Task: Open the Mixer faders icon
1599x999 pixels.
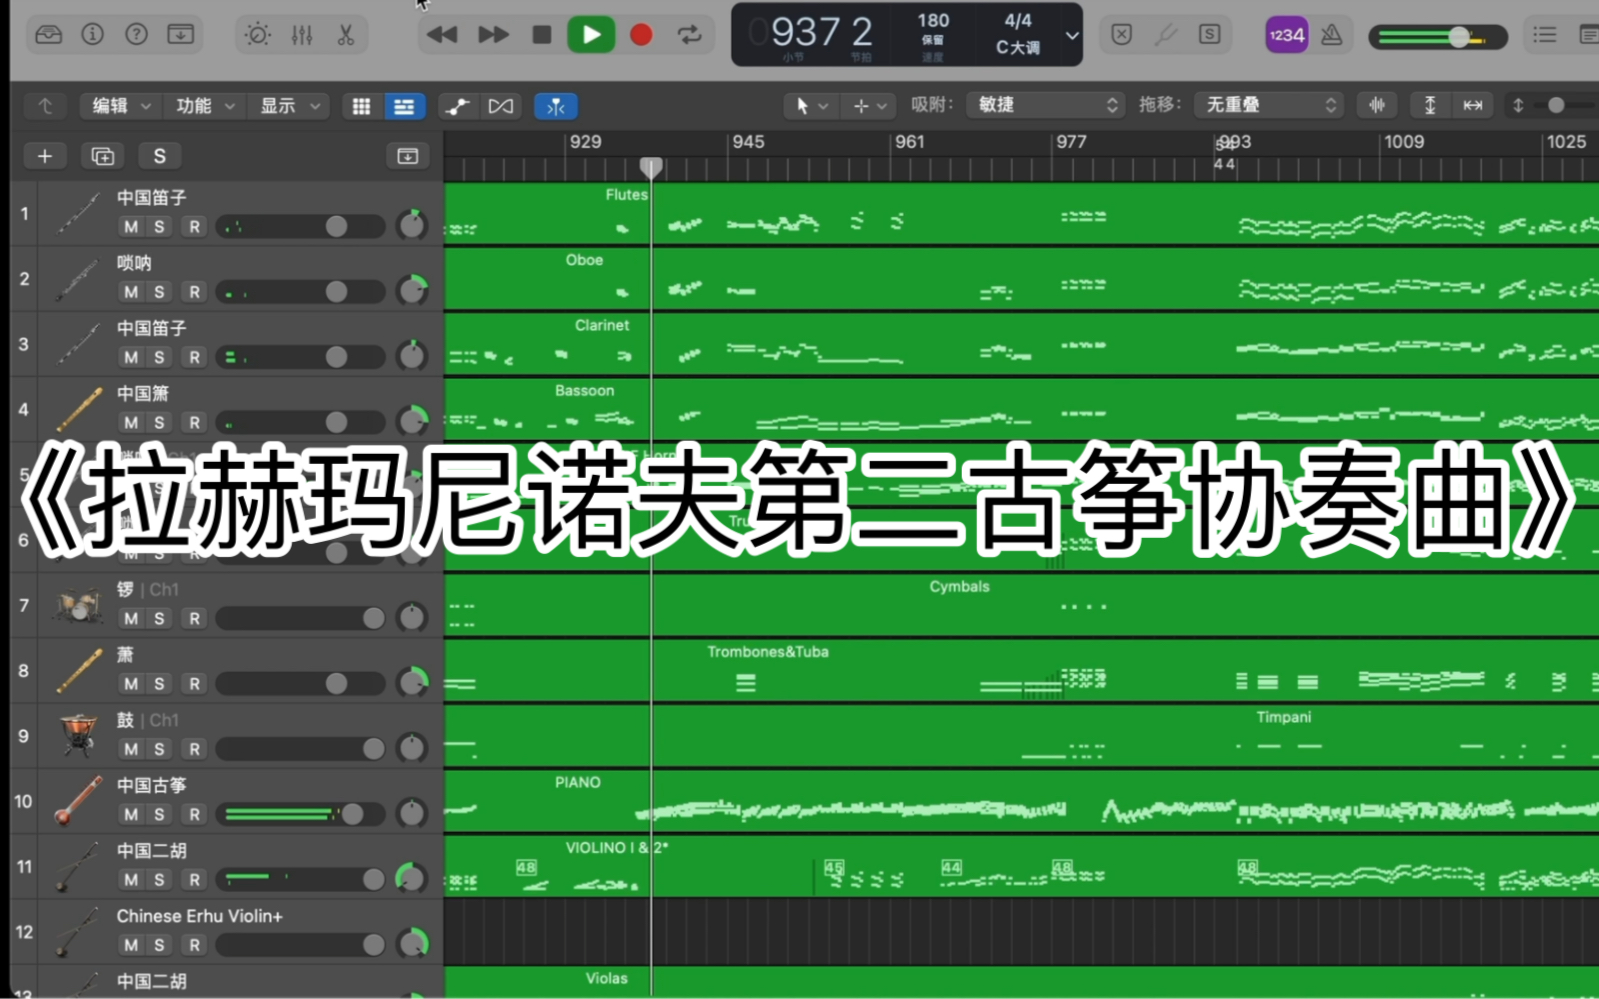Action: coord(302,35)
